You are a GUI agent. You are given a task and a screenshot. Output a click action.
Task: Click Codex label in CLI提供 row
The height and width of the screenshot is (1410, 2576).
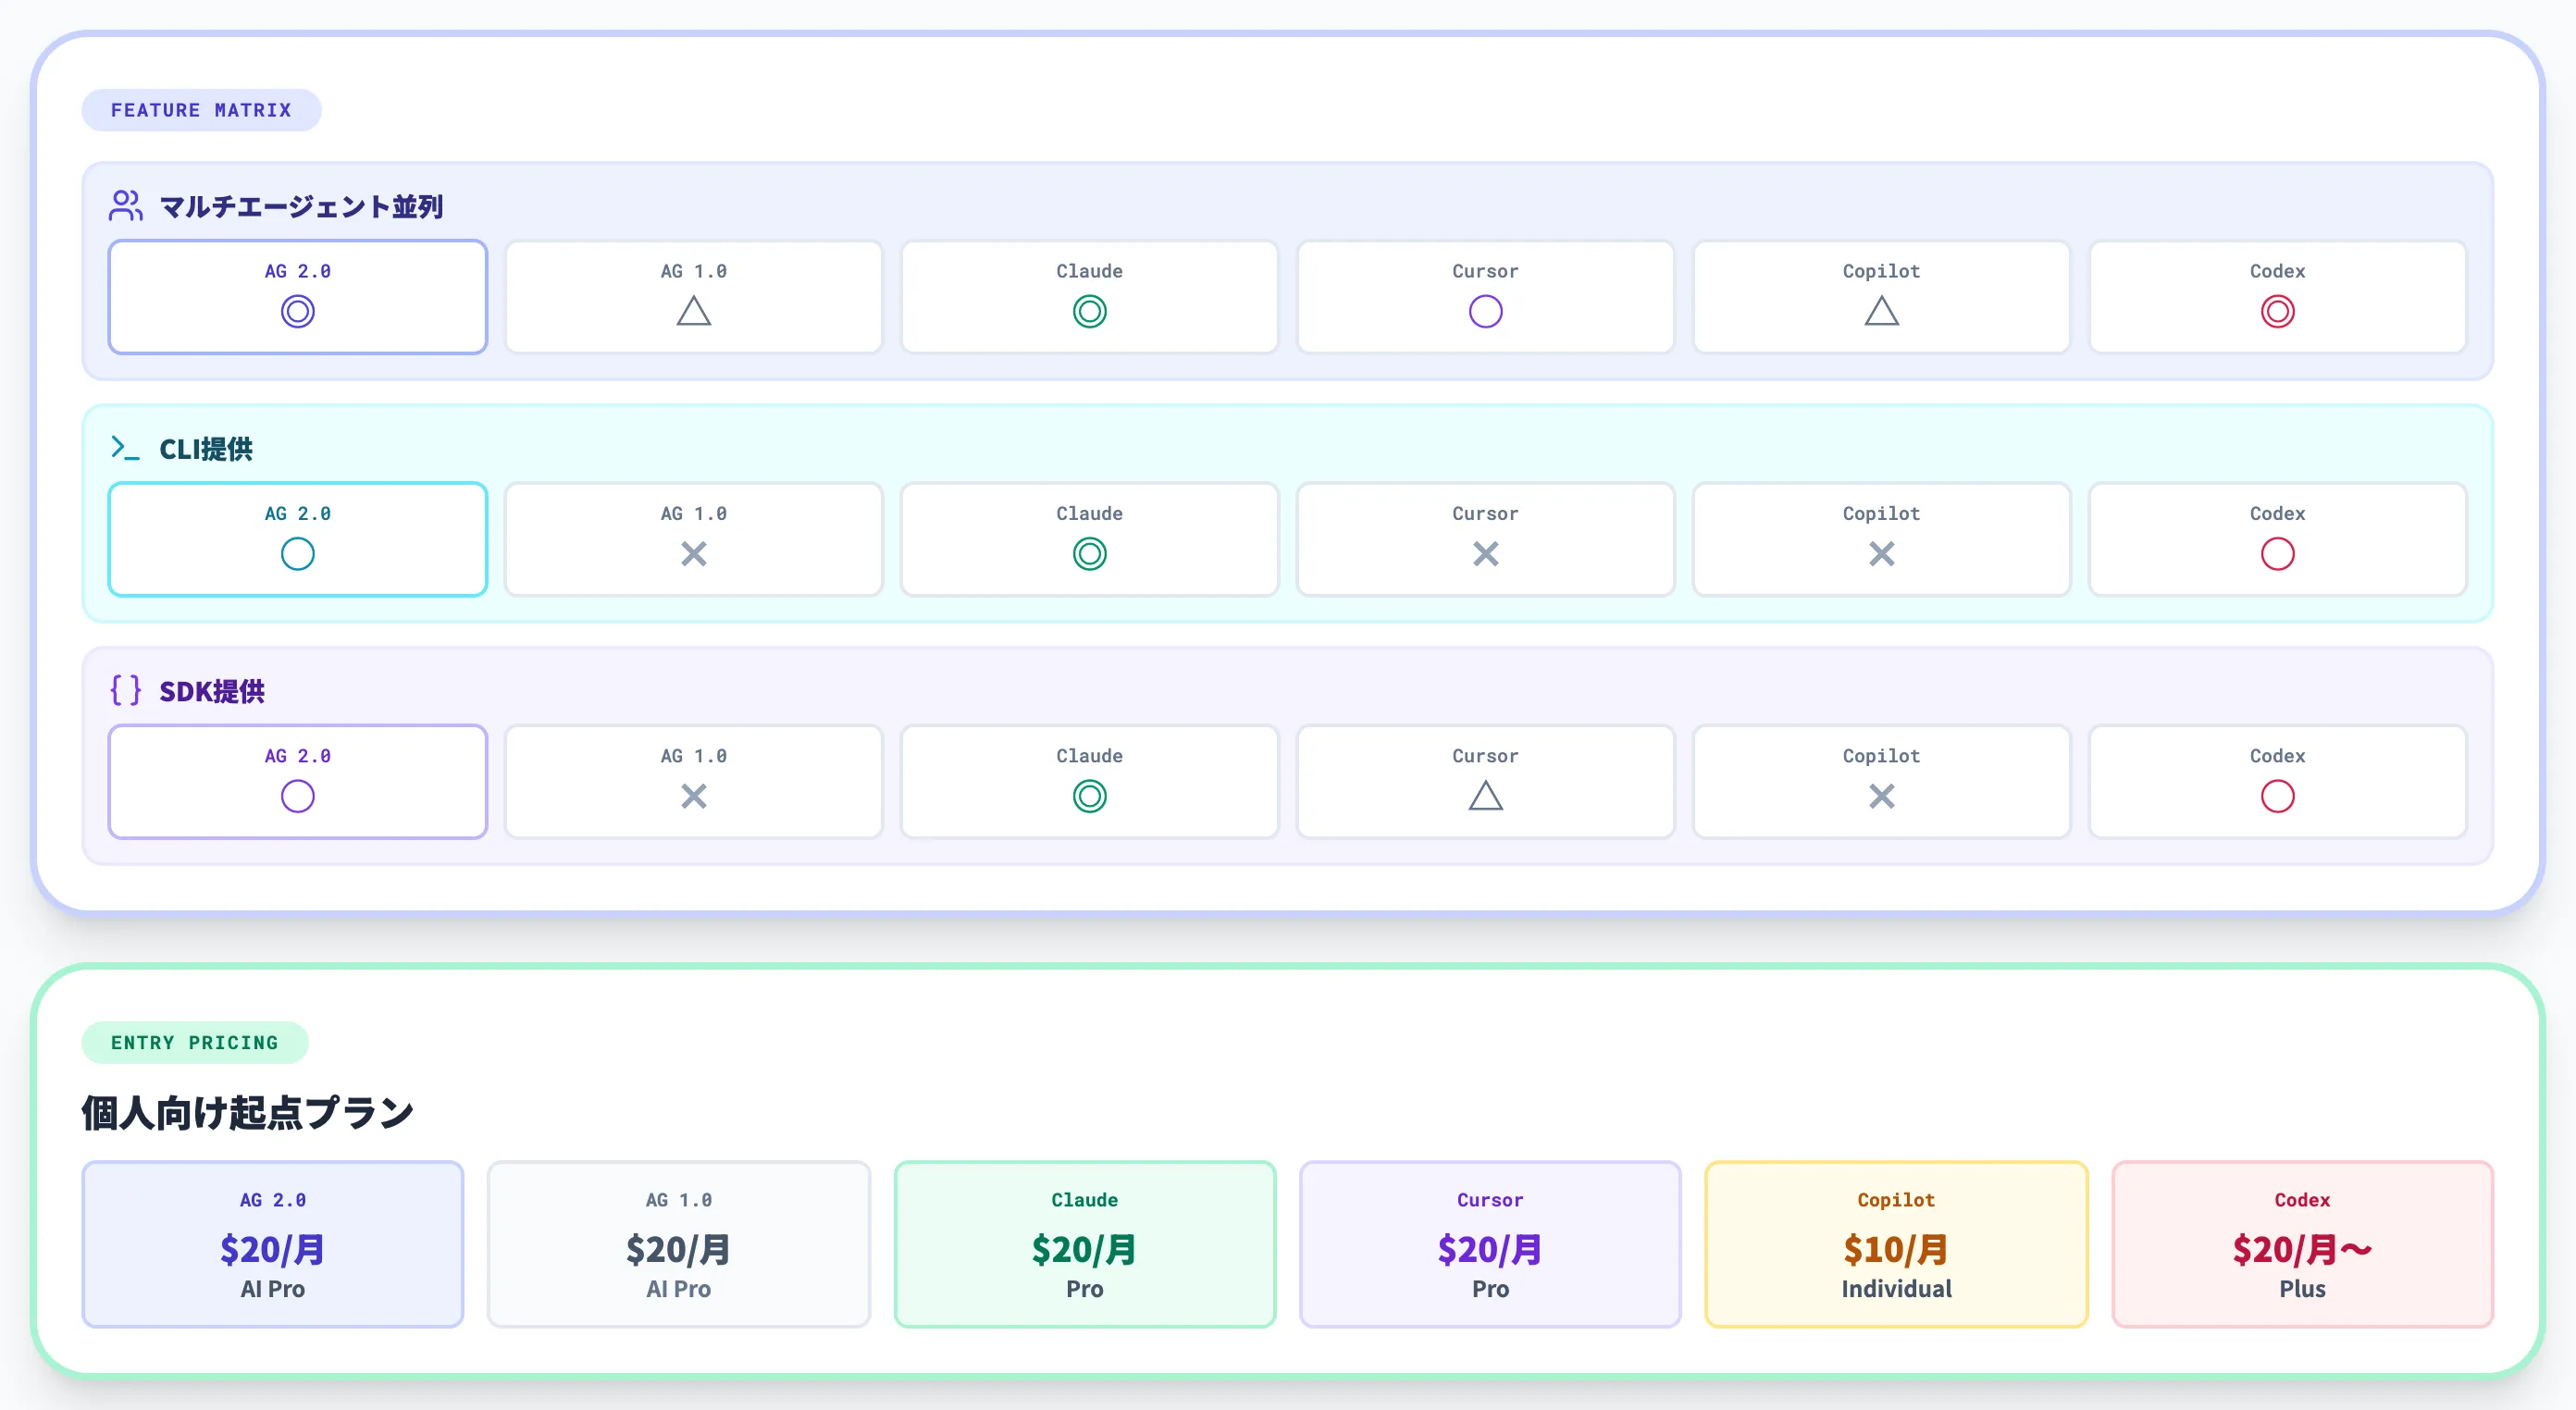pos(2278,513)
